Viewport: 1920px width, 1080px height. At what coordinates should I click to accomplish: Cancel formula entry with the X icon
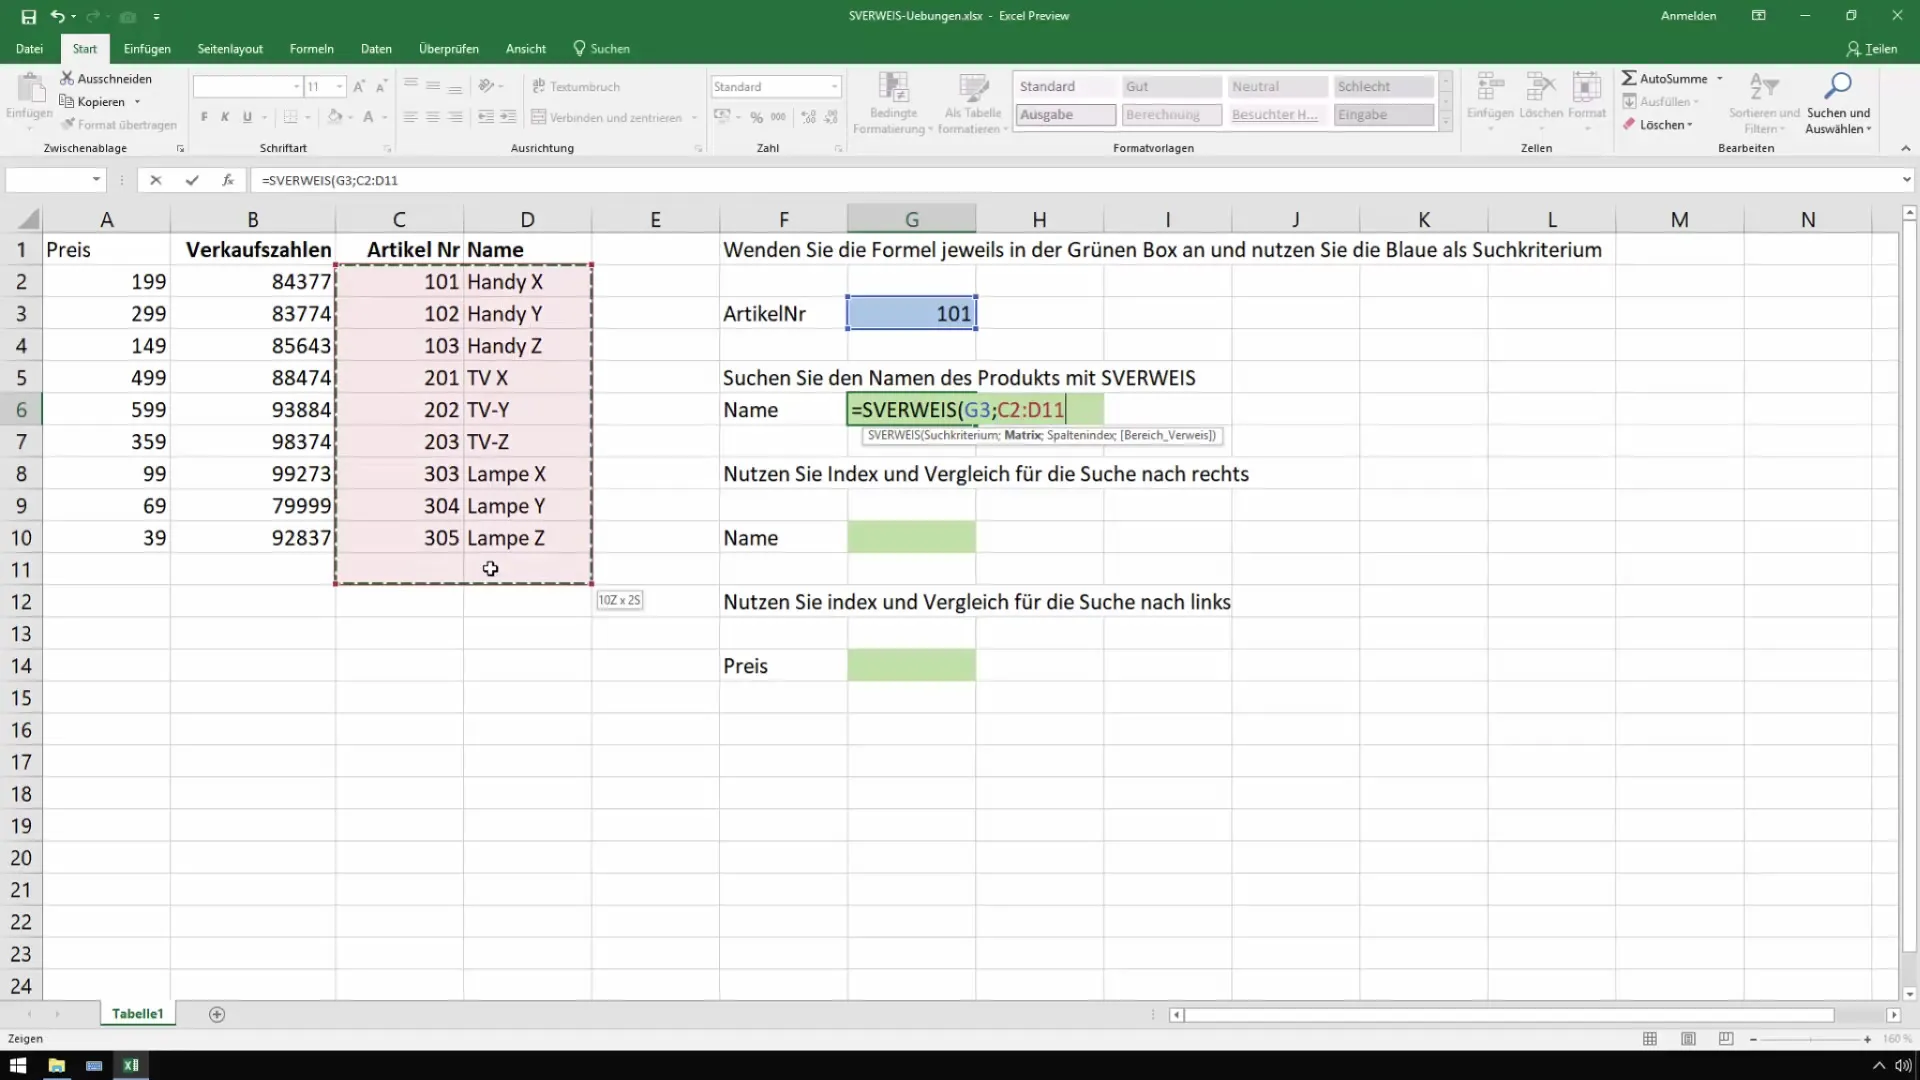click(155, 180)
